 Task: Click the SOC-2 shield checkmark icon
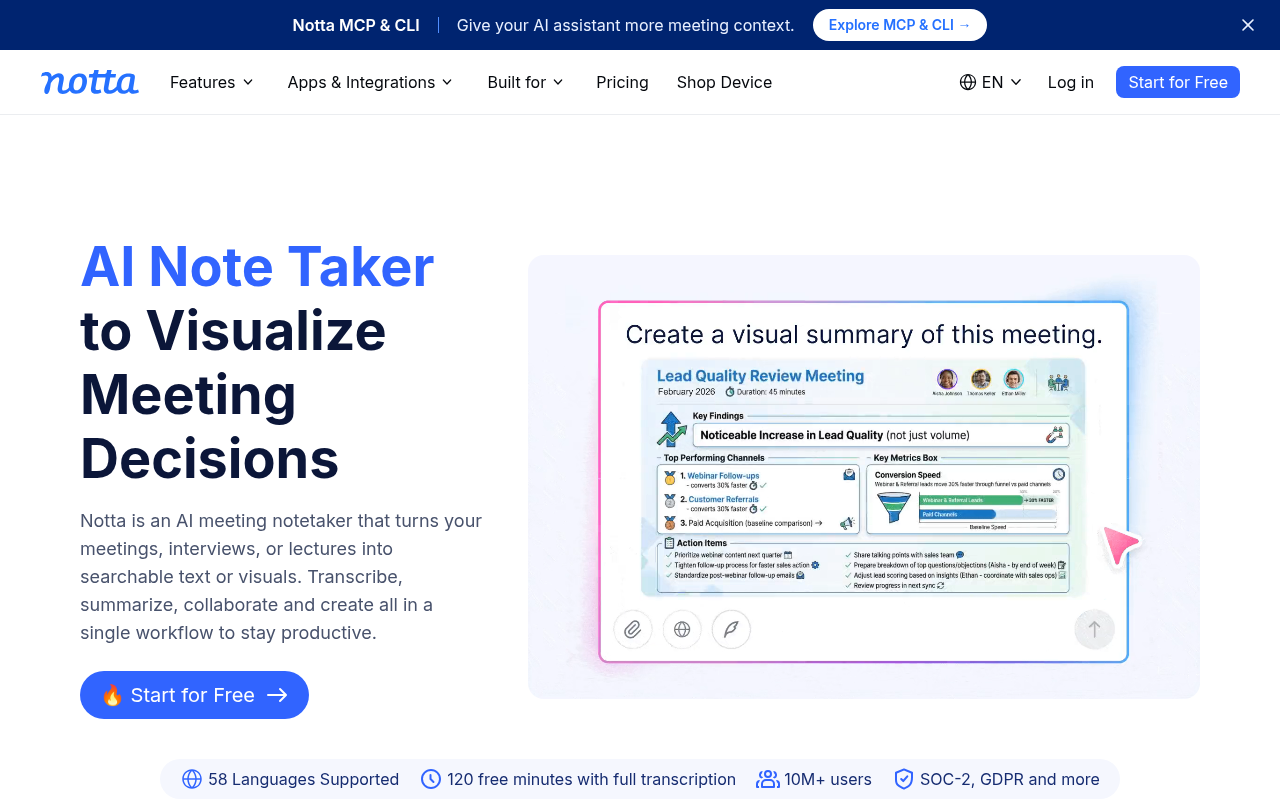pos(904,779)
